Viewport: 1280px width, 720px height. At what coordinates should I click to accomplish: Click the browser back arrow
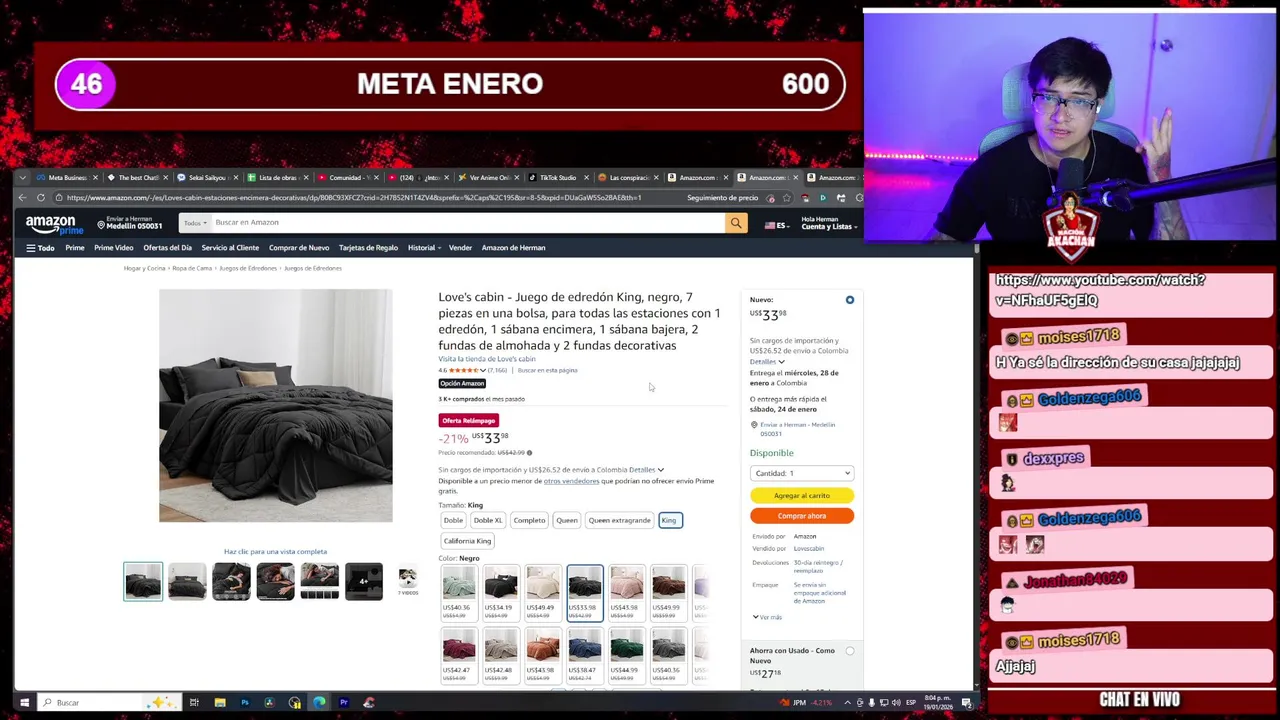23,198
